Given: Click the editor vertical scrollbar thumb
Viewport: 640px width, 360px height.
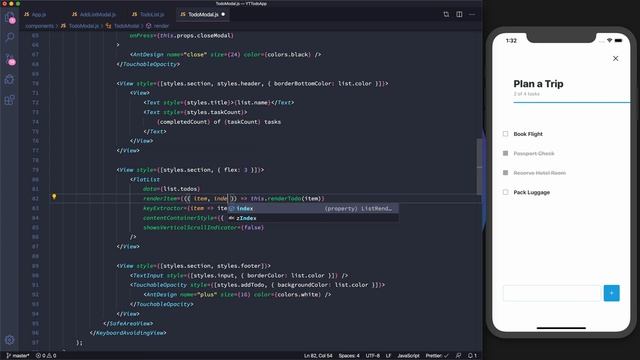Looking at the screenshot, I should tap(480, 166).
